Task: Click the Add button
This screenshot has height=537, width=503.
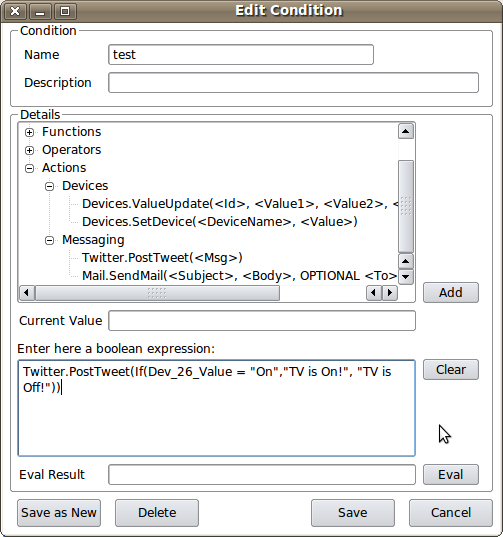Action: tap(451, 292)
